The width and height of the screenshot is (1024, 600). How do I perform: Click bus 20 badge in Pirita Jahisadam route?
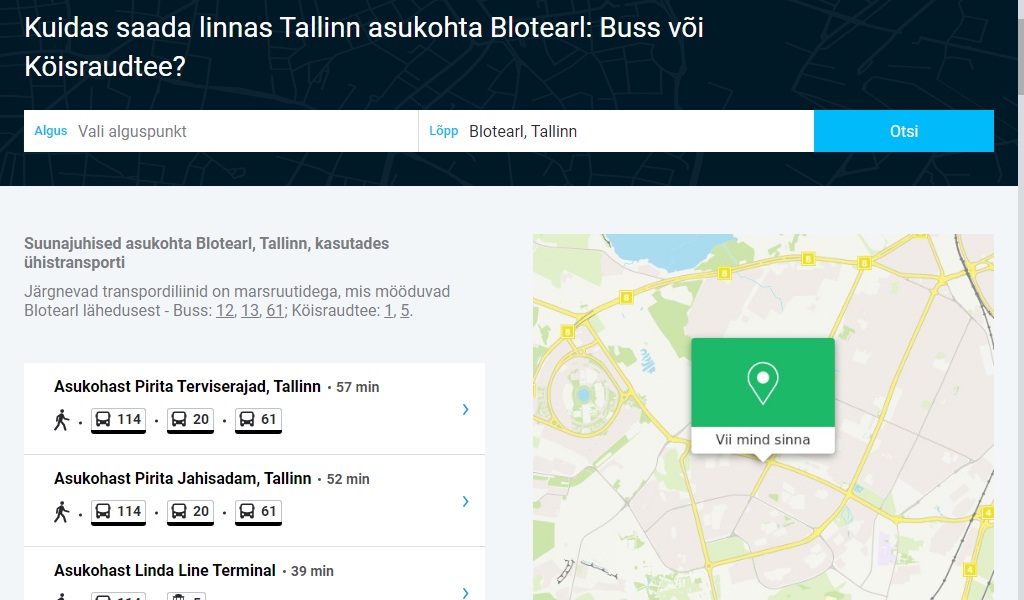tap(190, 512)
